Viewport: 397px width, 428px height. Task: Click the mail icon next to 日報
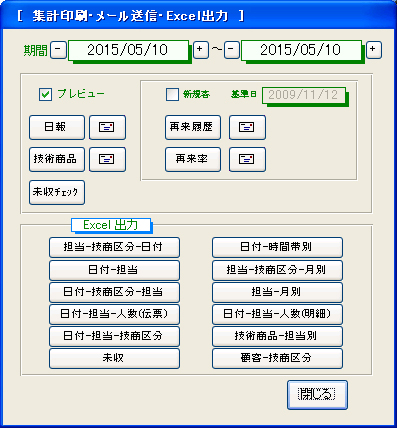click(107, 127)
